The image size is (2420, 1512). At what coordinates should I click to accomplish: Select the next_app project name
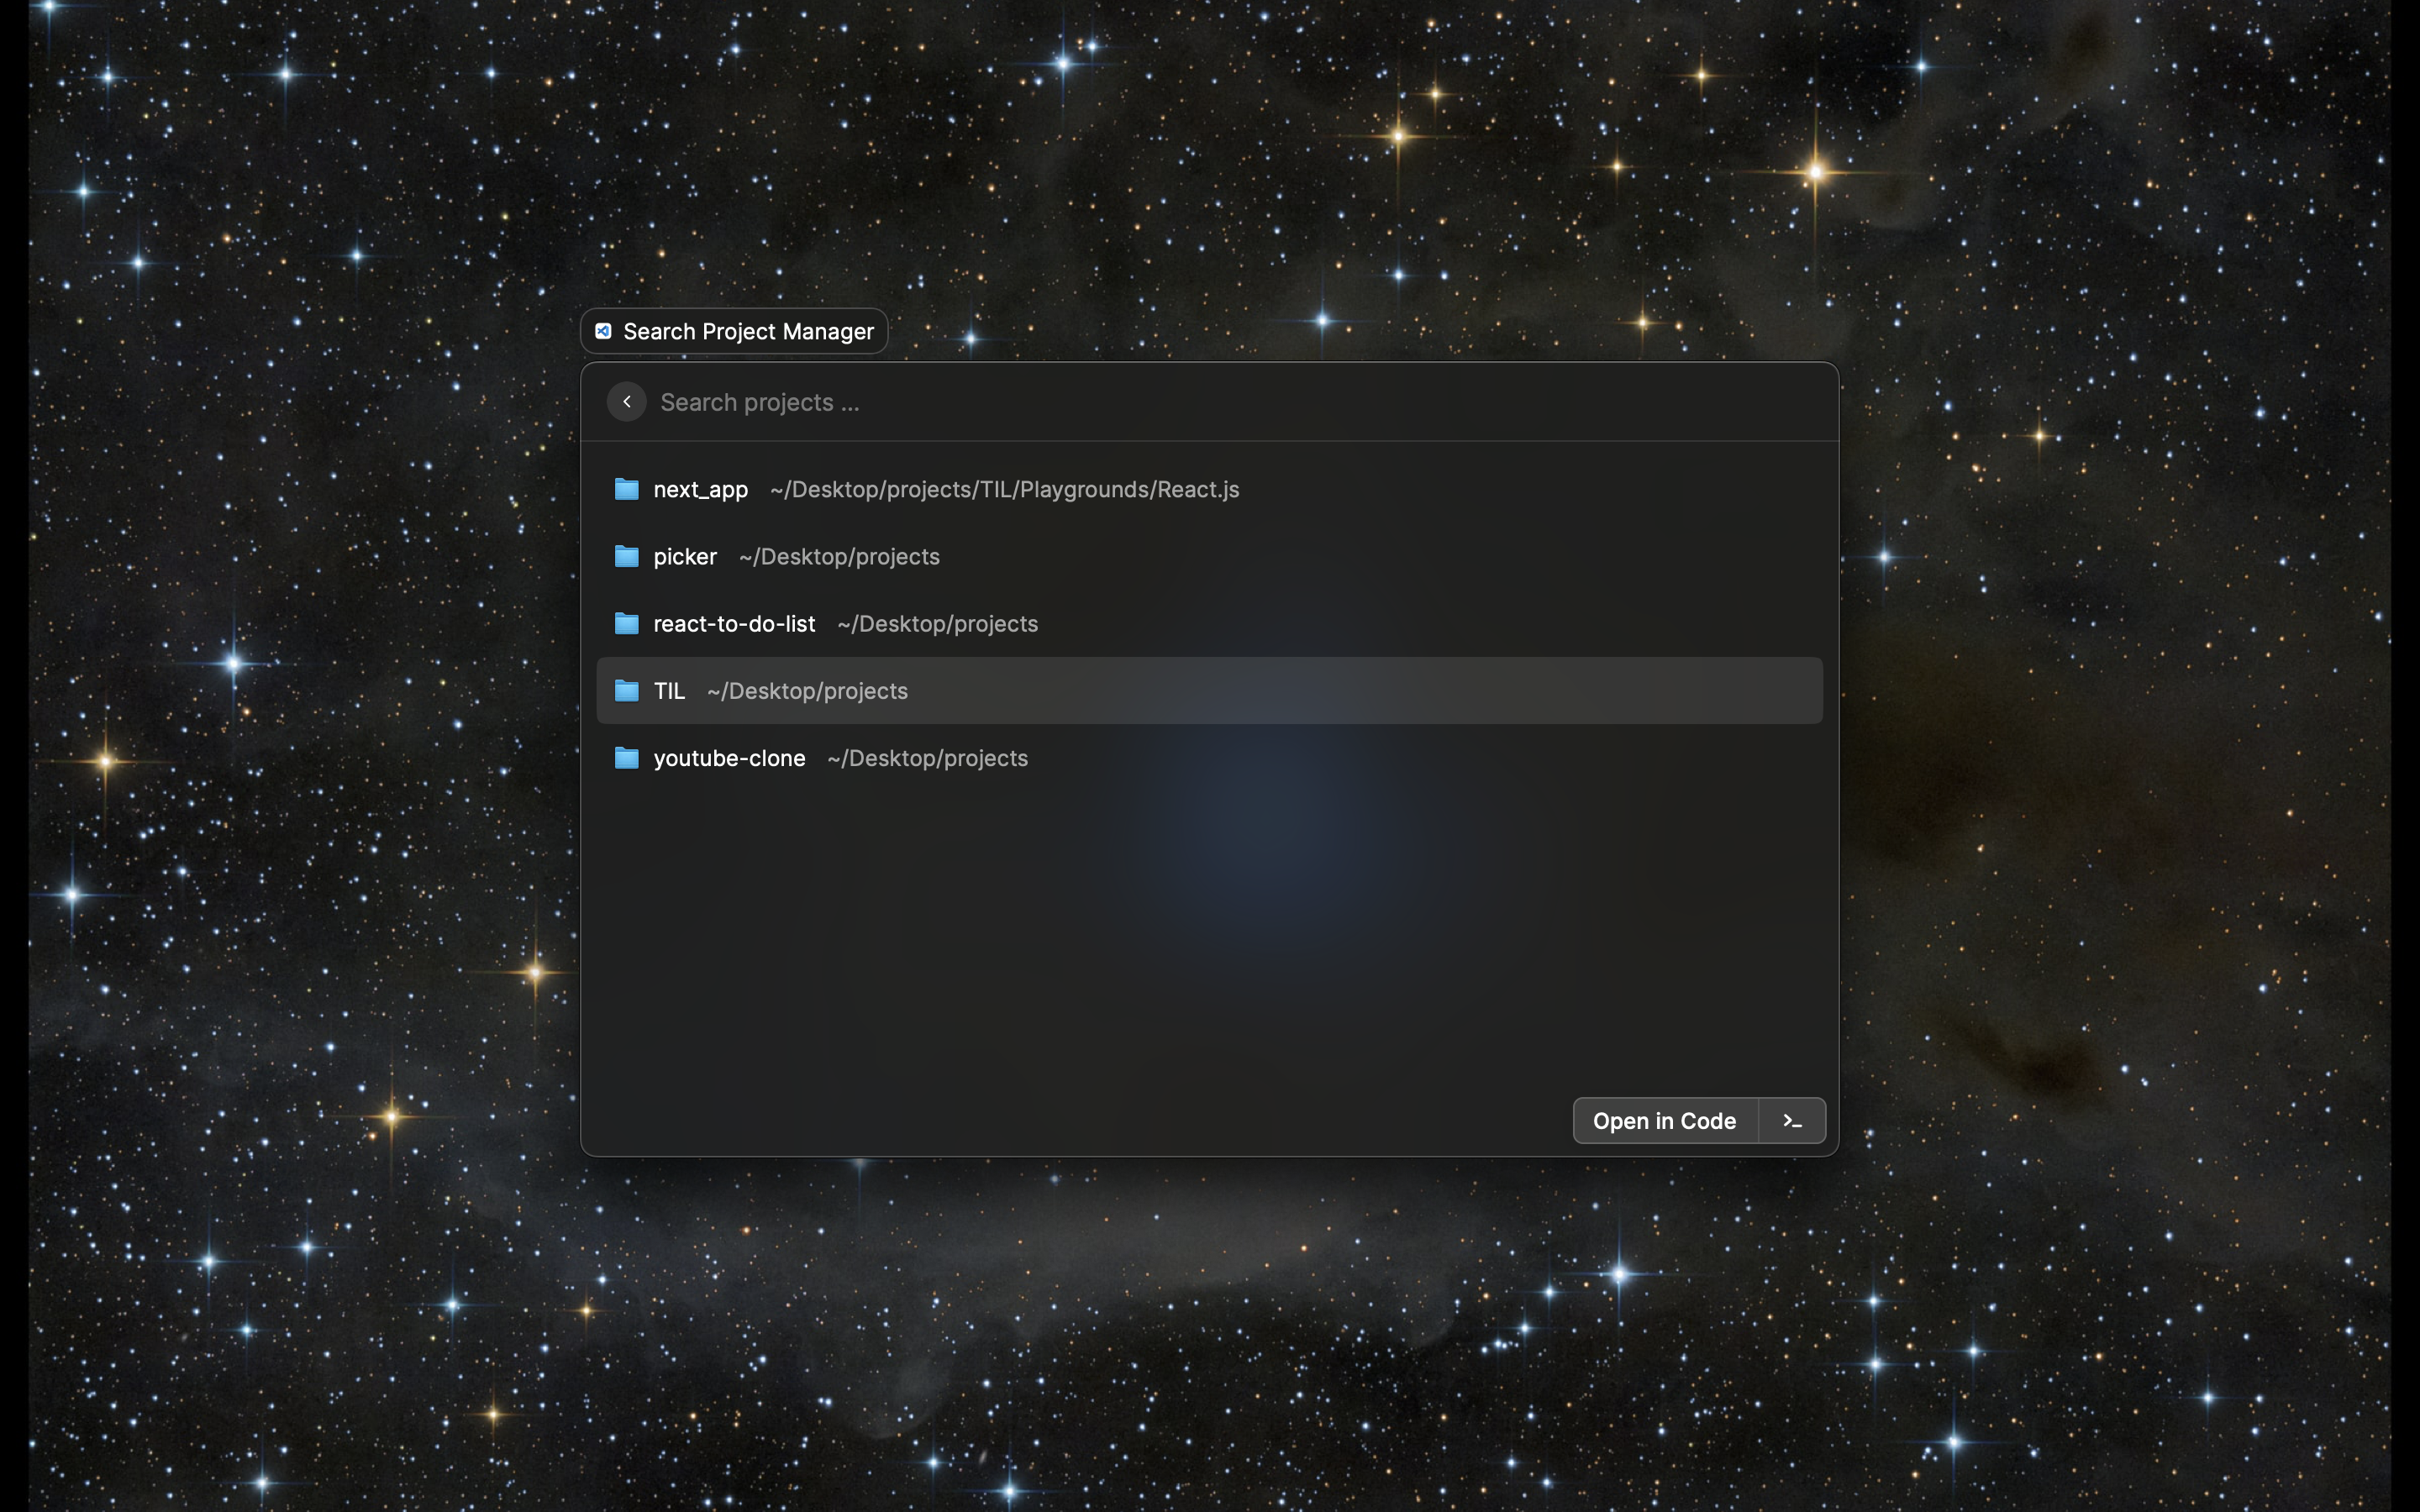[x=700, y=490]
